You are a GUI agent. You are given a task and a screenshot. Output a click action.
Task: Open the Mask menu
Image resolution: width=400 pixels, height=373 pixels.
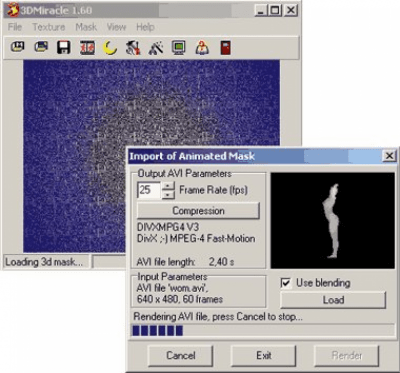86,27
